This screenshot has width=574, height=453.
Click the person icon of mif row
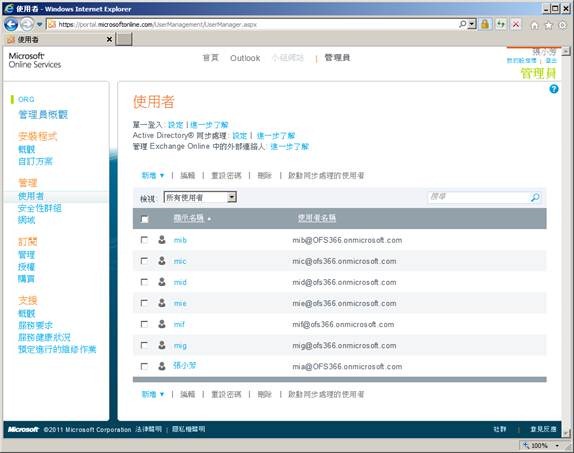click(162, 324)
